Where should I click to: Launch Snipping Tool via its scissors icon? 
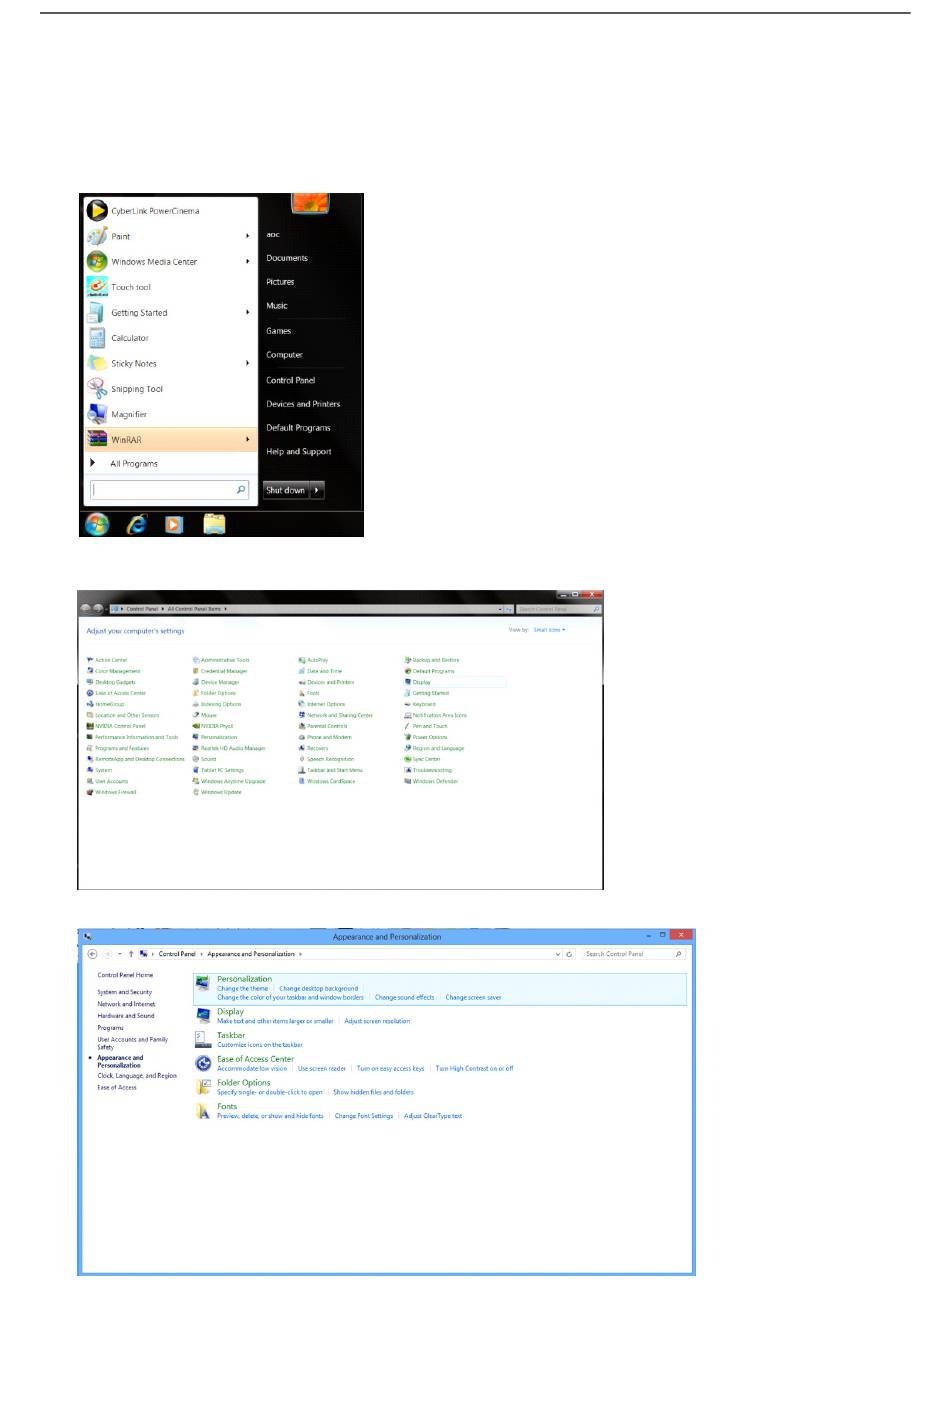point(97,389)
